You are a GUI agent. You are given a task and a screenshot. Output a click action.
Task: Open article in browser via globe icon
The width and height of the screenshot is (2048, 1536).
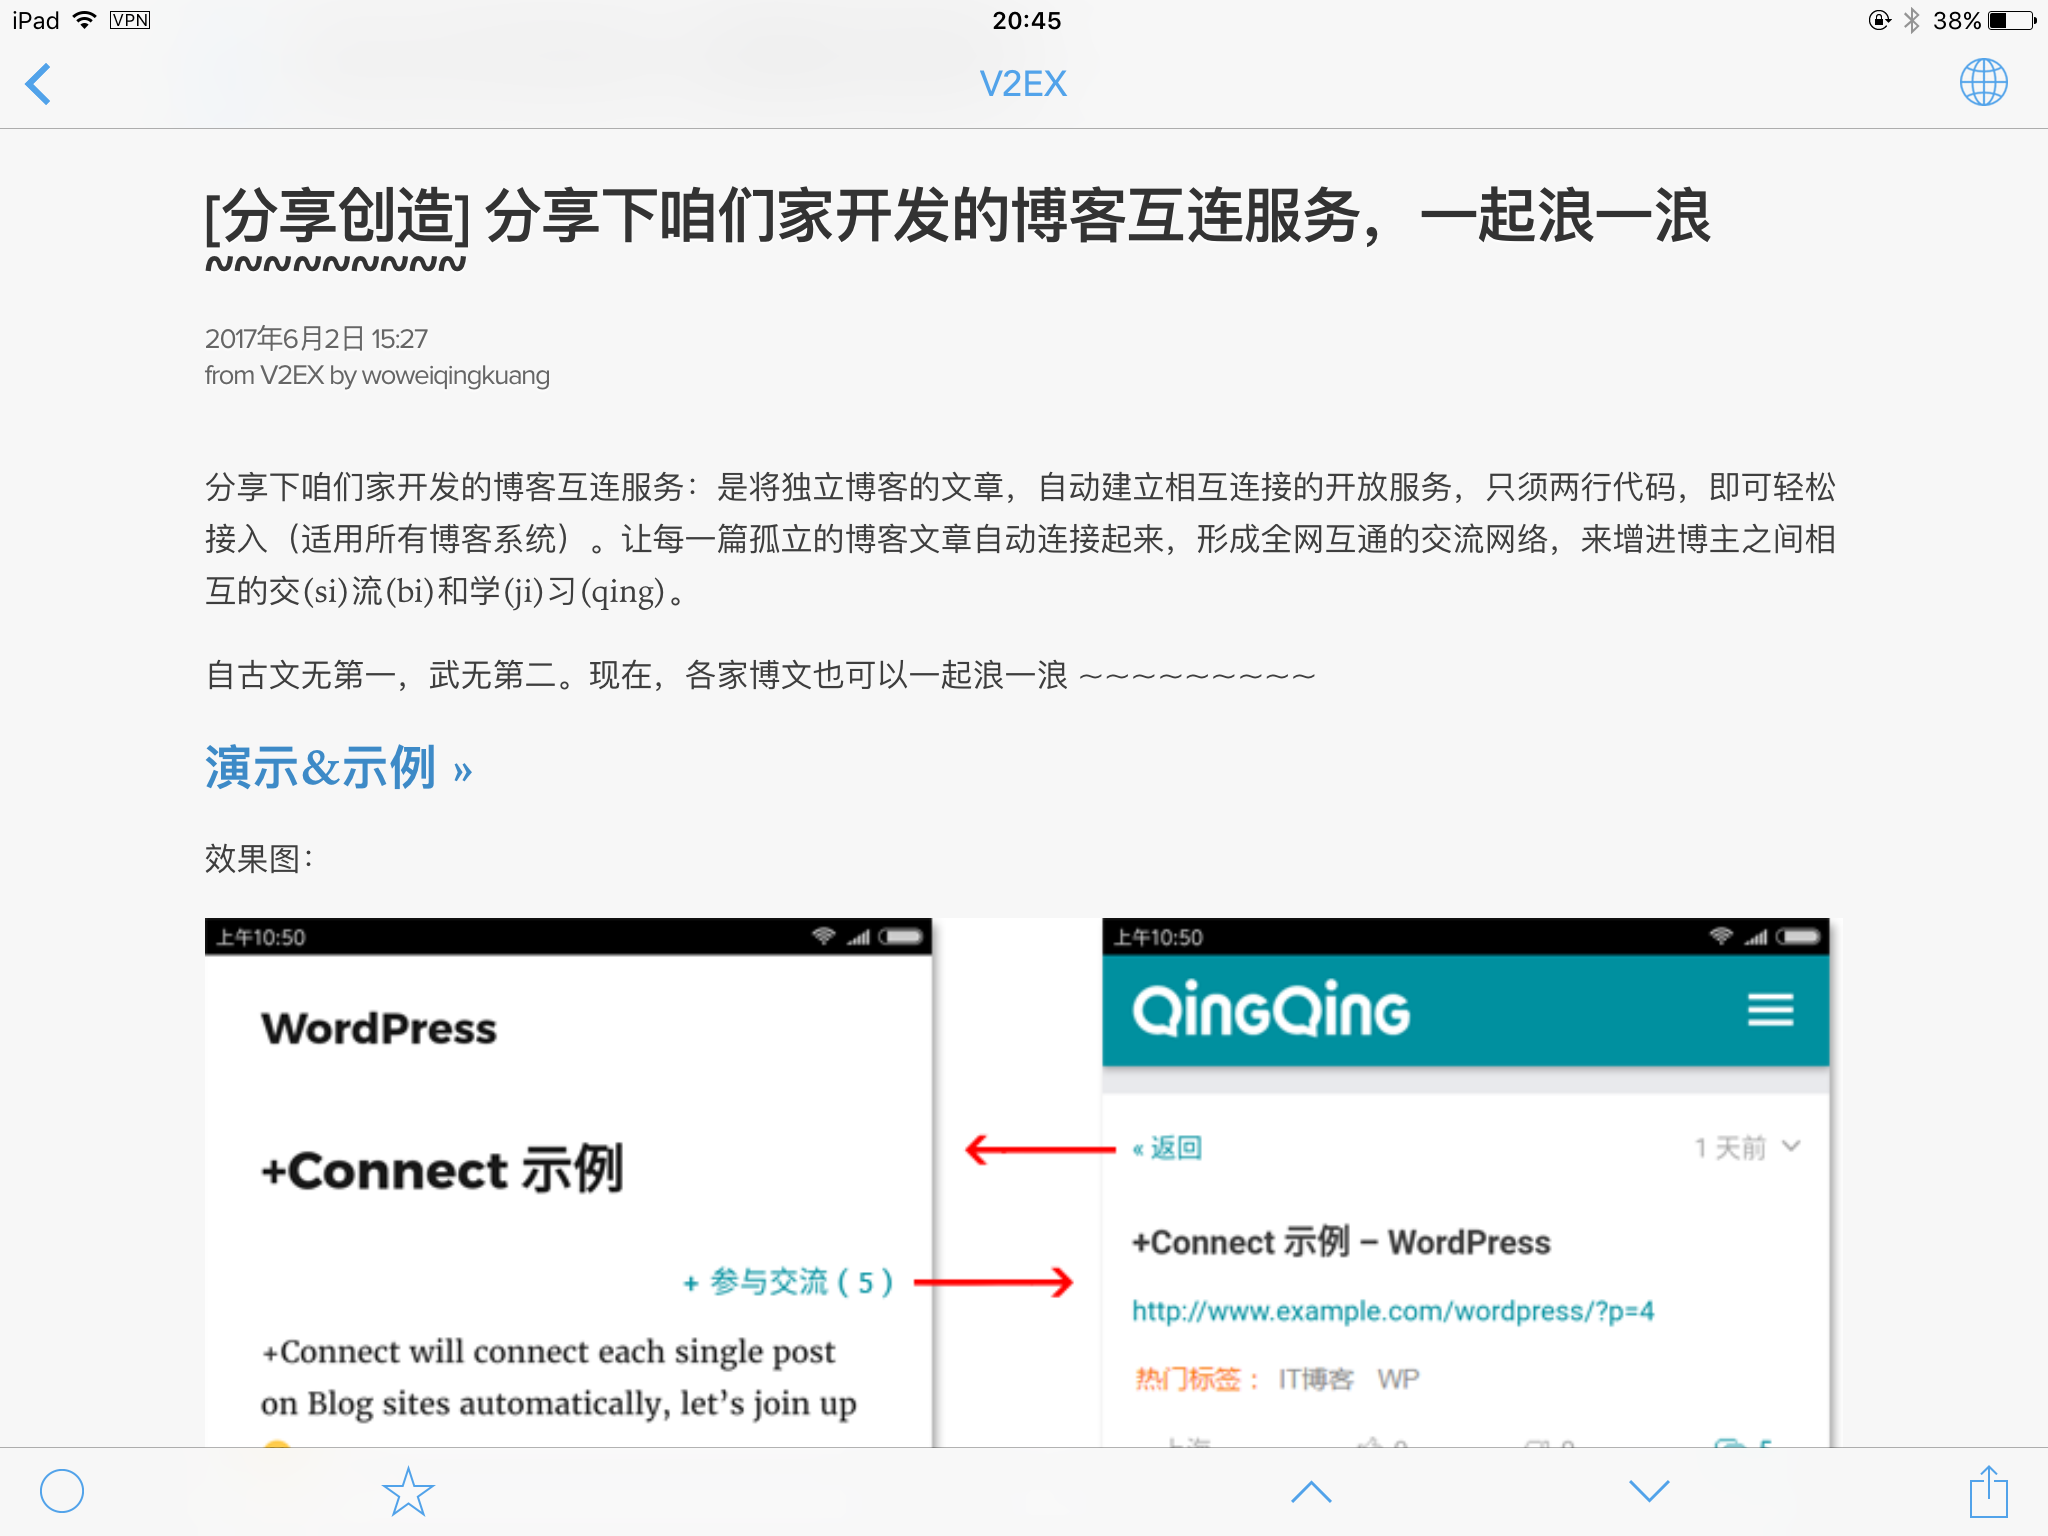[x=1983, y=82]
